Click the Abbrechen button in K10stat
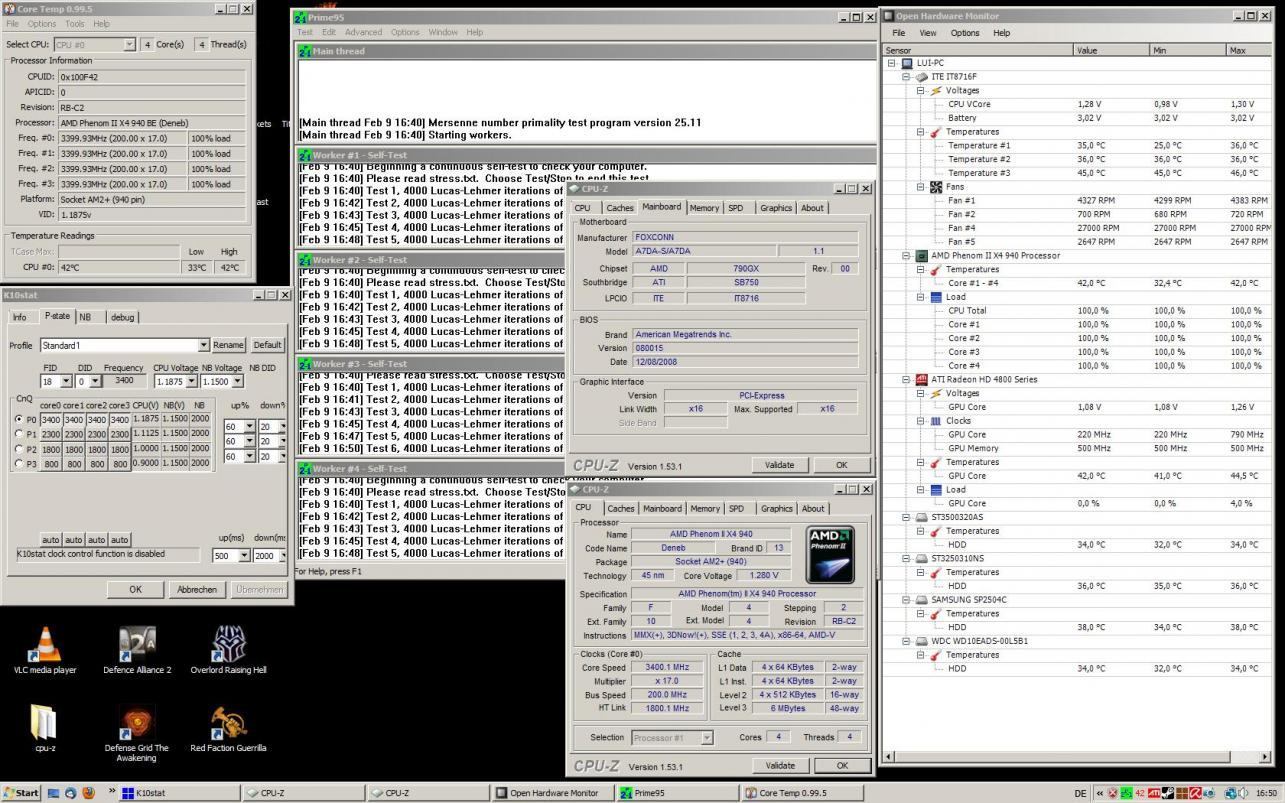Viewport: 1285px width, 803px height. pyautogui.click(x=197, y=590)
